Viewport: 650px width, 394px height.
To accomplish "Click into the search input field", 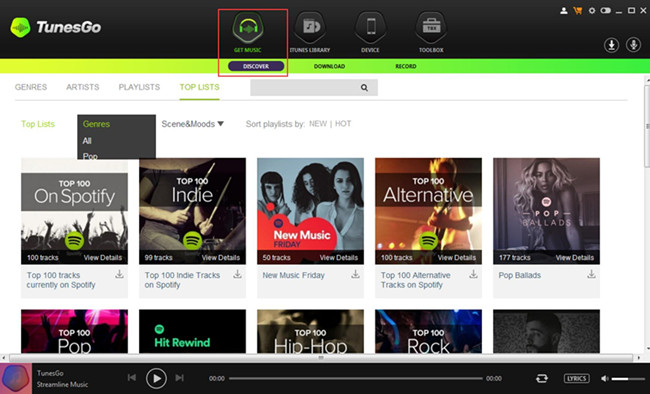I will coord(314,88).
